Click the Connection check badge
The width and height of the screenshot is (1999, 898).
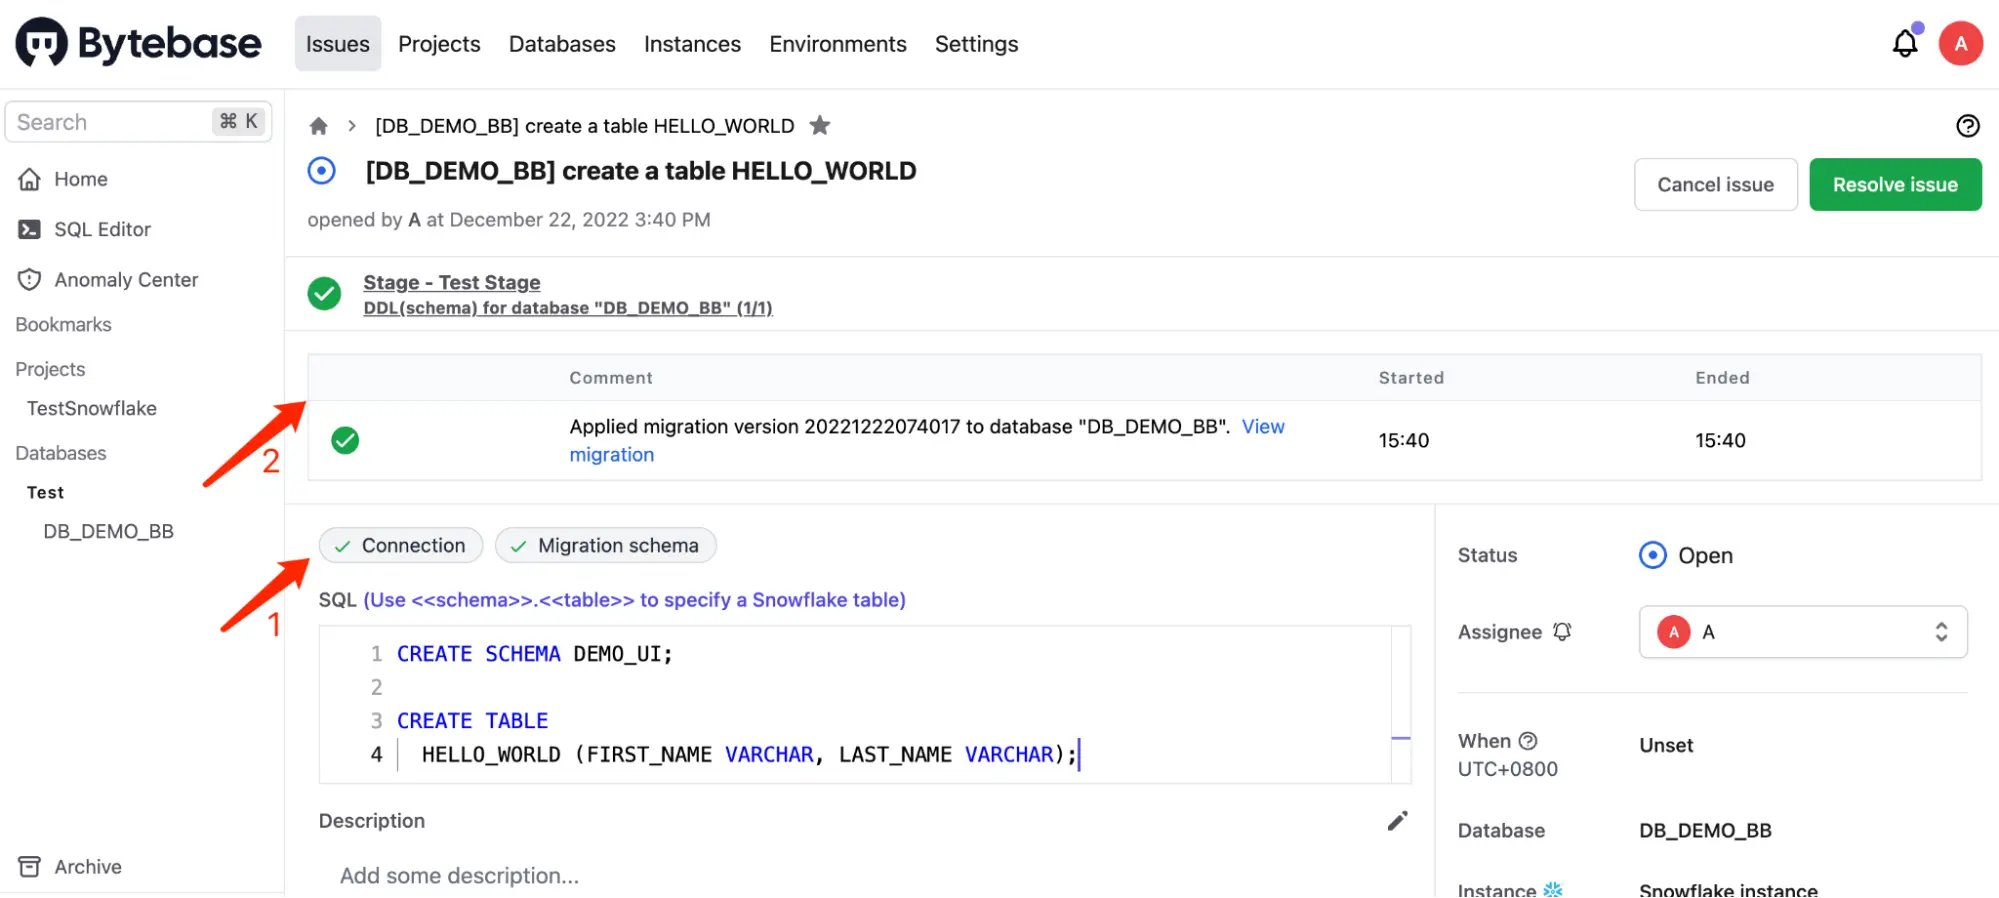[401, 545]
